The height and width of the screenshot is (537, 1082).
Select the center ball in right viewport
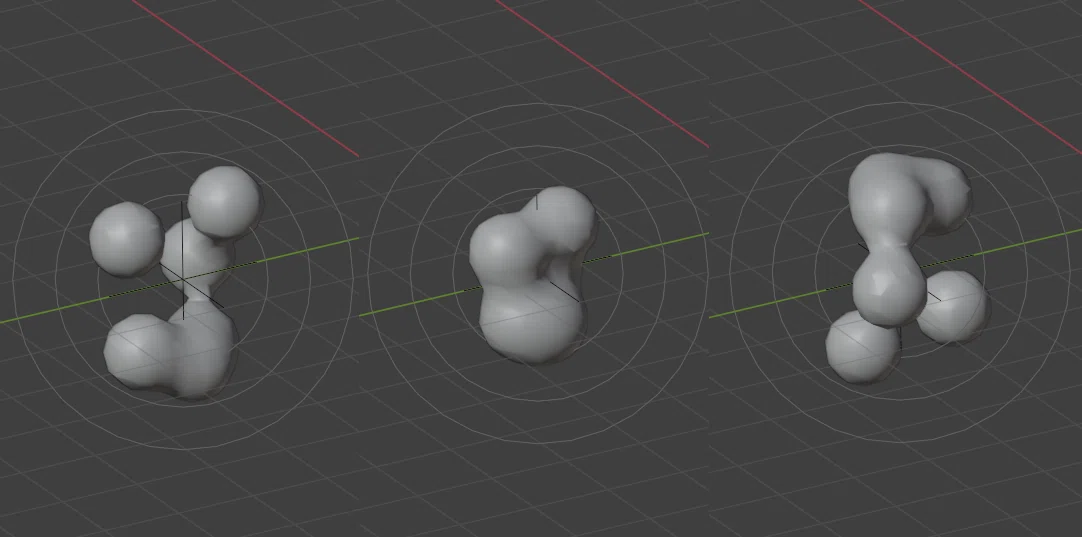[889, 284]
